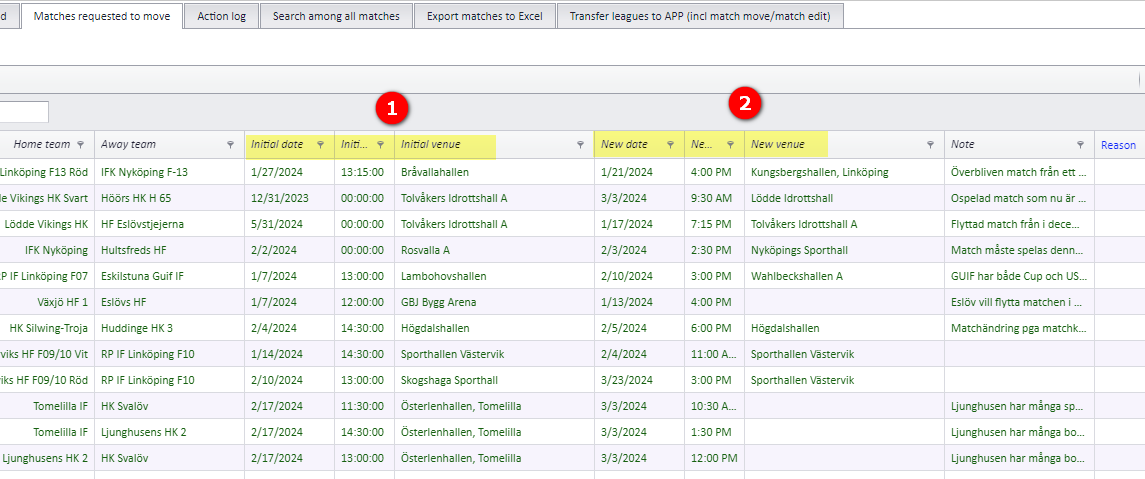This screenshot has height=479, width=1145.
Task: Select IFK Nyköping F-13 away team cell
Action: [169, 172]
